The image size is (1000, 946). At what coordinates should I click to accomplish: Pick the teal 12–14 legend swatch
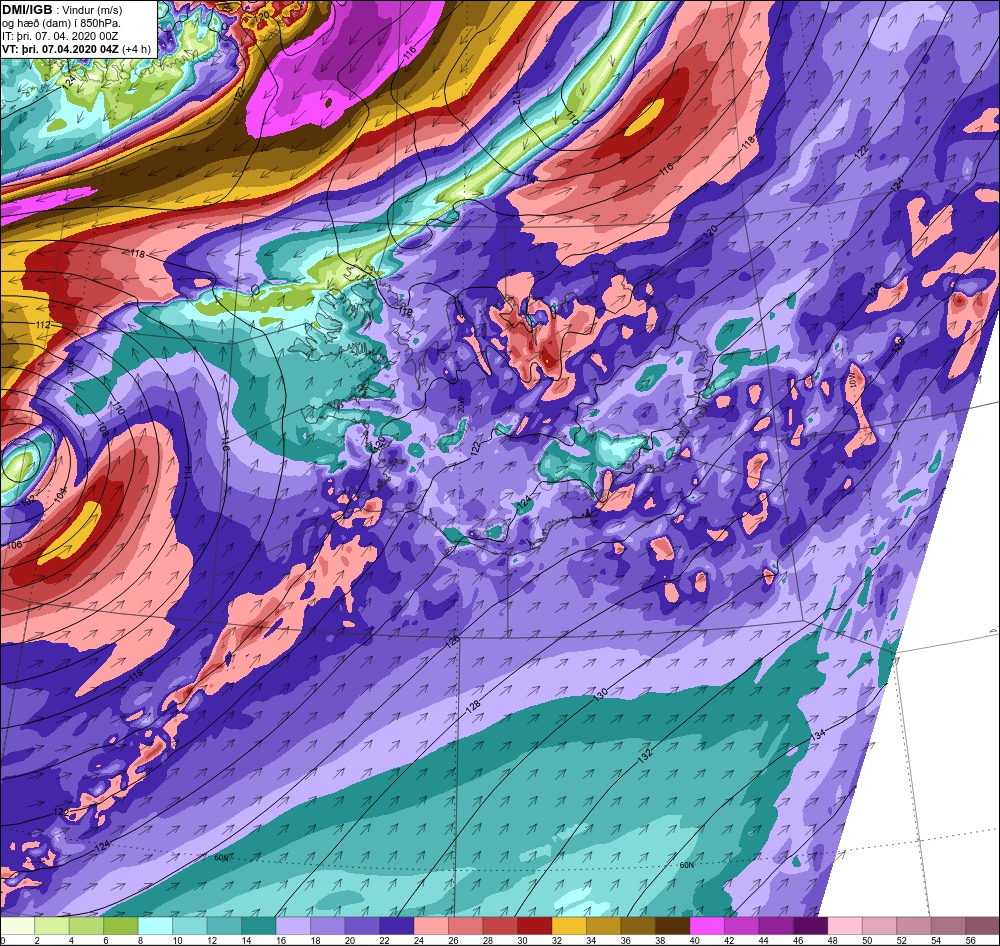pos(224,924)
